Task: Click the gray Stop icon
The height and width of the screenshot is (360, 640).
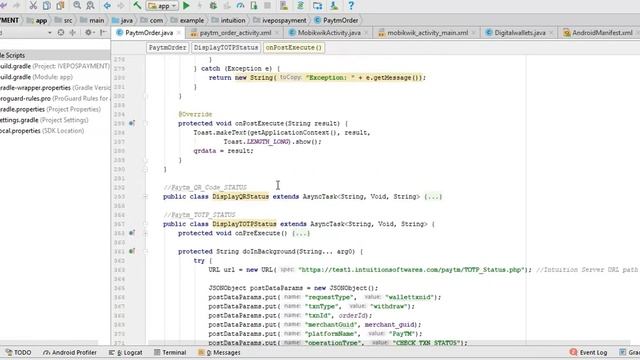Action: coord(267,6)
